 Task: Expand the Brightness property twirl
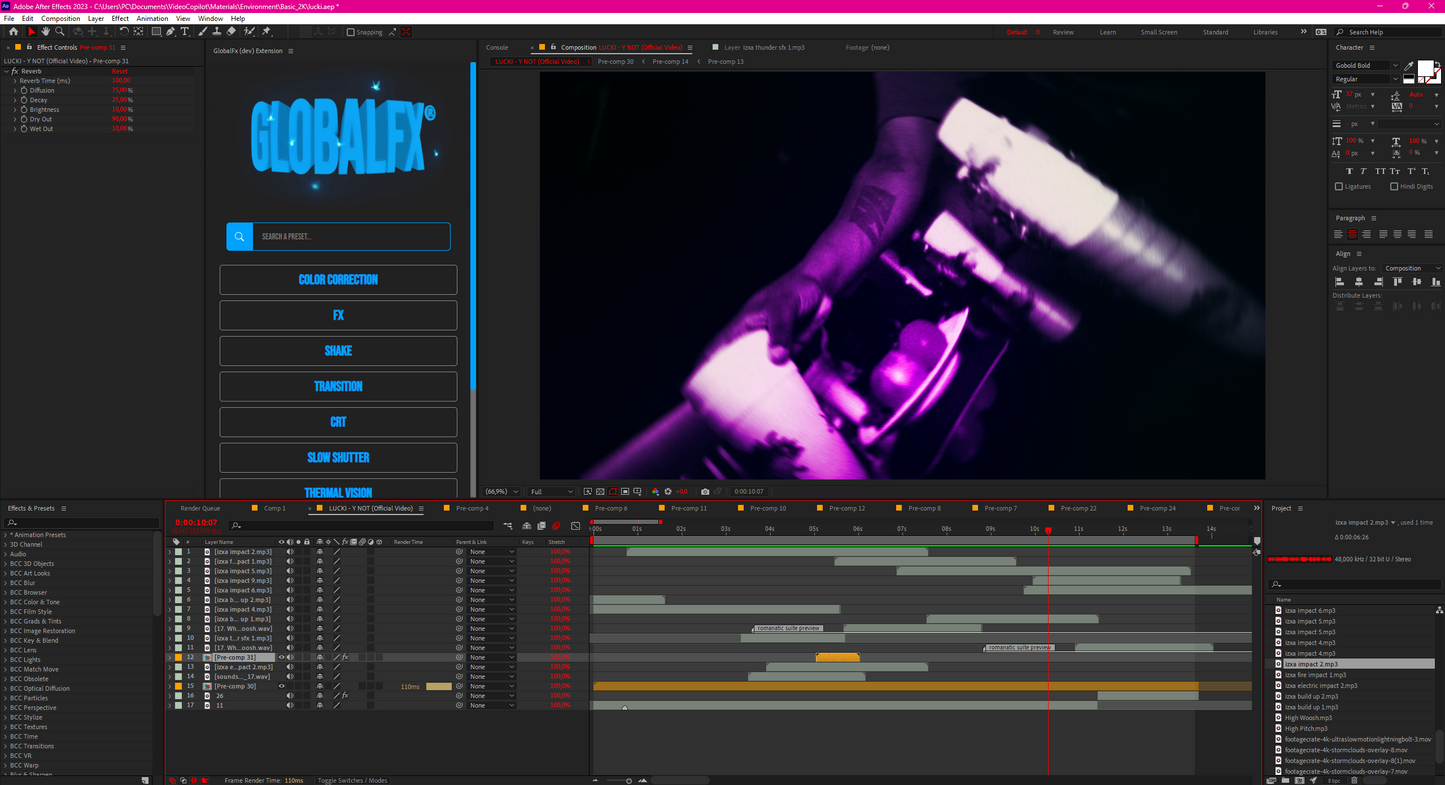pyautogui.click(x=15, y=109)
